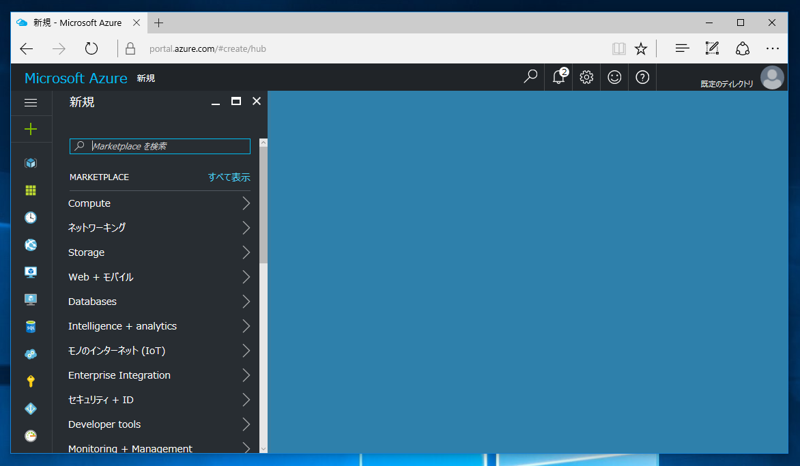Expand the Developer tools category chevron
Image resolution: width=800 pixels, height=466 pixels.
coord(246,424)
